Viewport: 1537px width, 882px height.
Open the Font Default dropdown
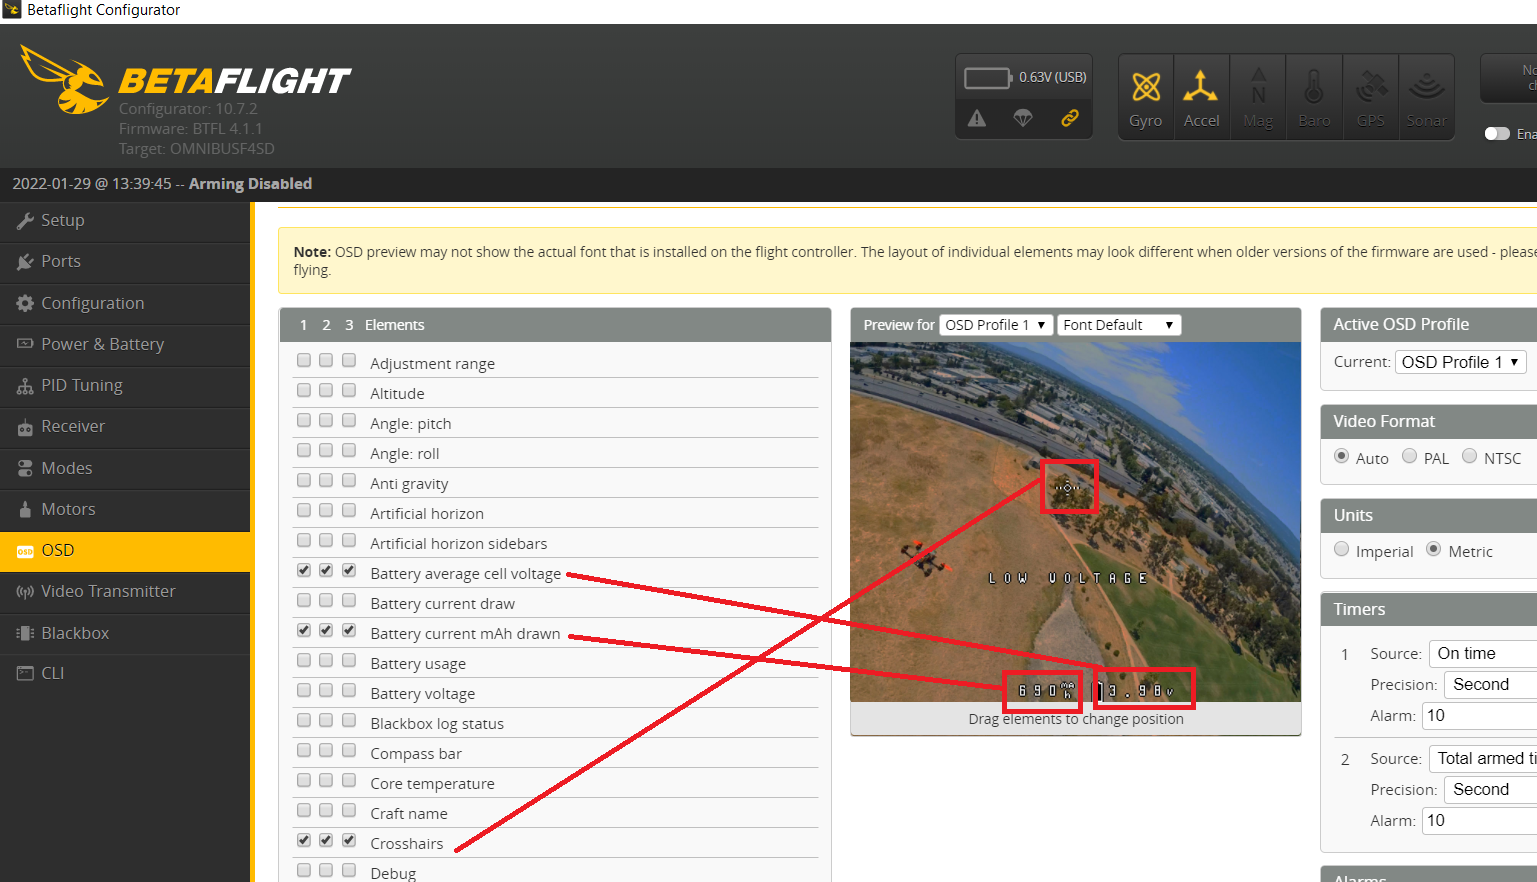(1119, 325)
